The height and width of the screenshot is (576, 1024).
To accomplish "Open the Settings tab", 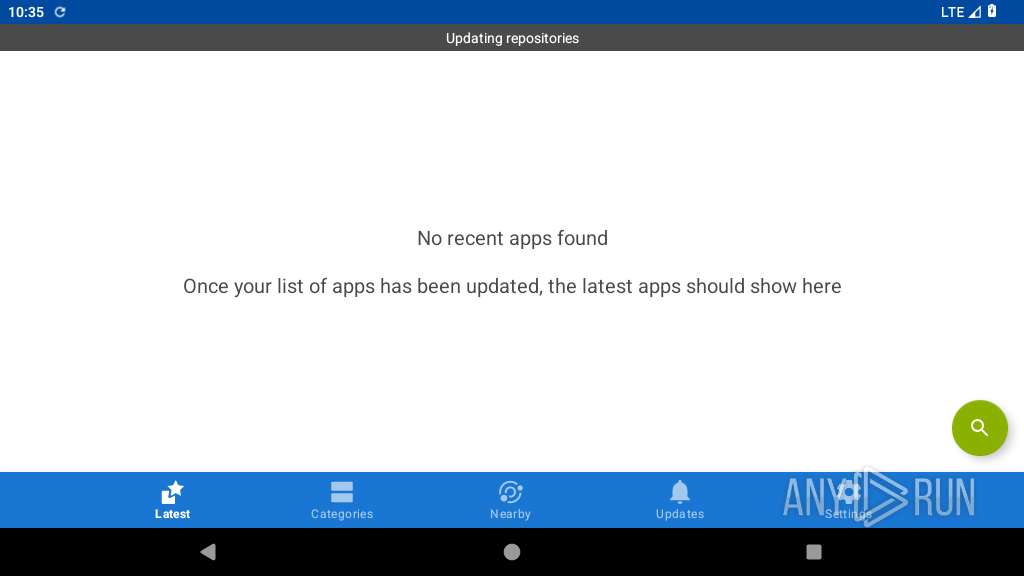I will pos(848,500).
